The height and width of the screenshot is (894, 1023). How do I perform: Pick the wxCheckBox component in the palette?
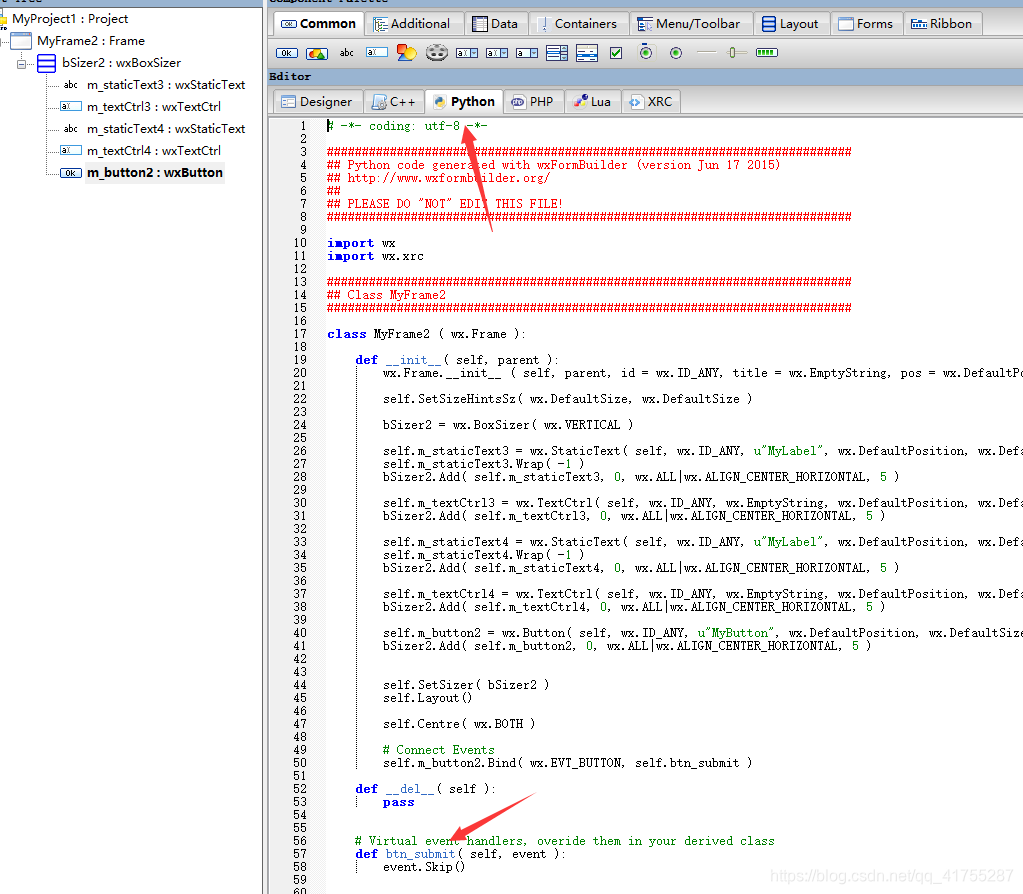point(616,53)
